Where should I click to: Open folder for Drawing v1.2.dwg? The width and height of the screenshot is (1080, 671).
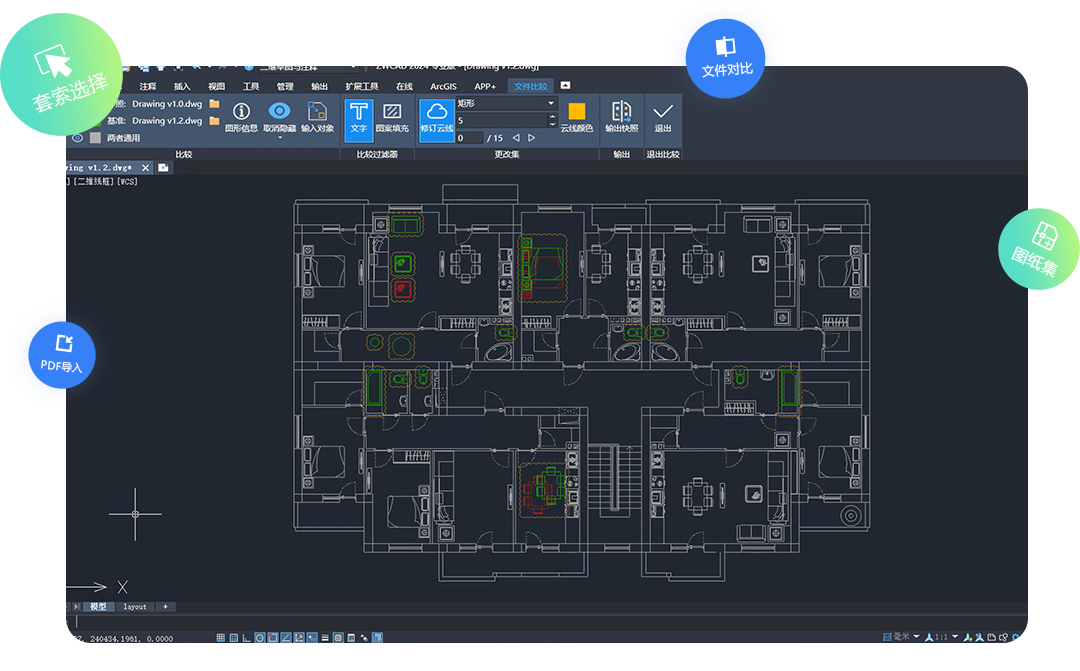point(214,121)
